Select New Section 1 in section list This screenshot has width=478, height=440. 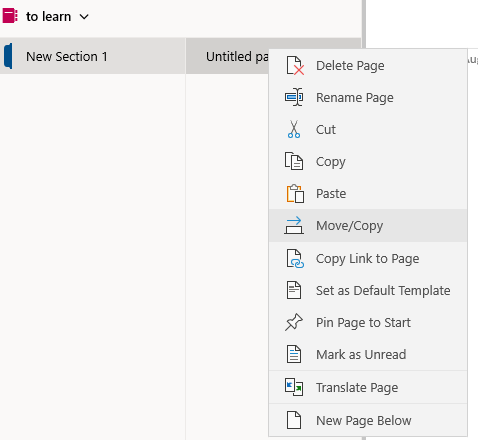[93, 56]
